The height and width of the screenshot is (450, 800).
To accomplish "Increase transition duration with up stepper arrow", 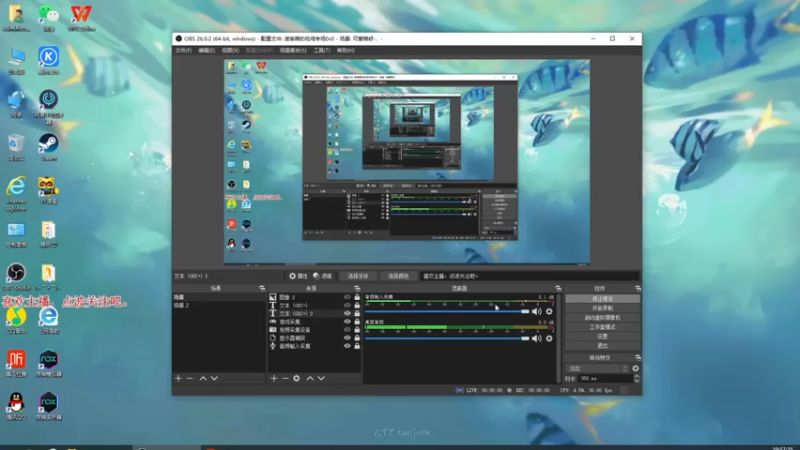I will coord(636,377).
